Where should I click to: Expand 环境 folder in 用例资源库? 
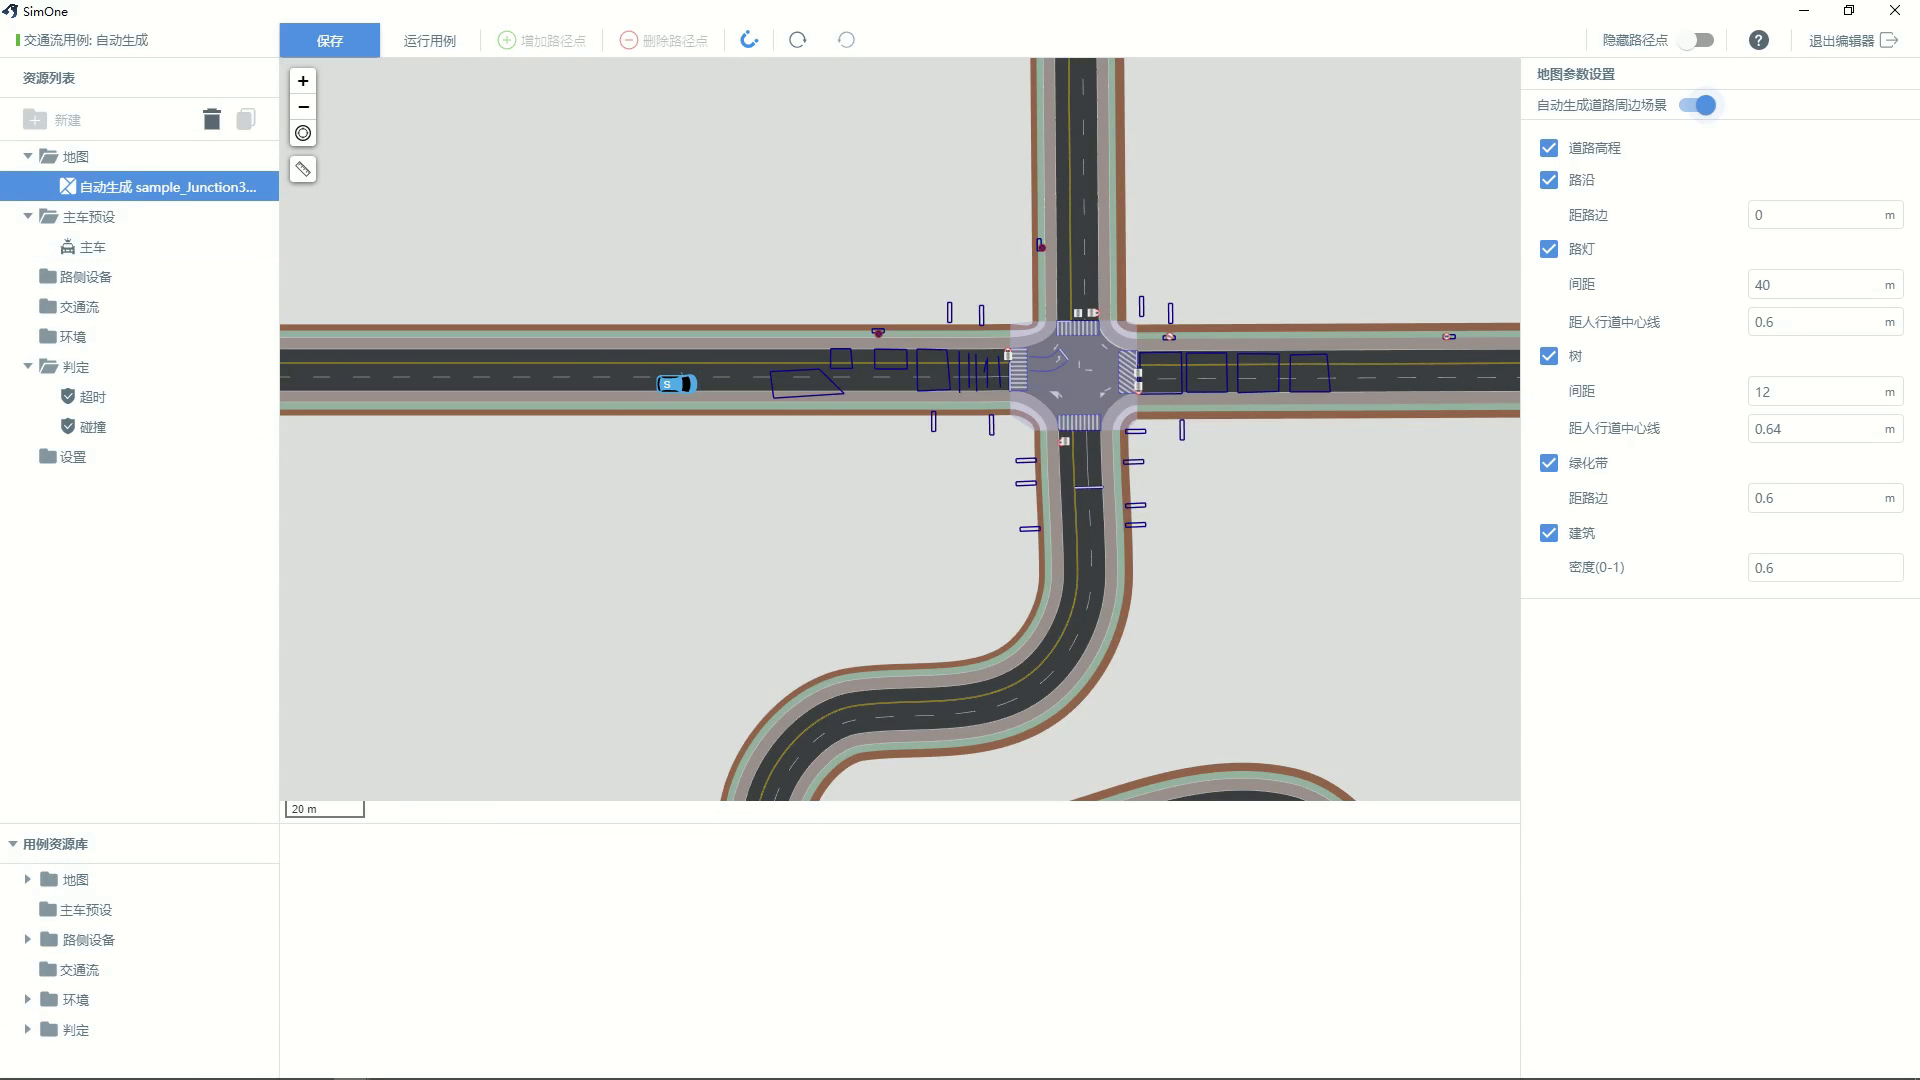coord(28,999)
